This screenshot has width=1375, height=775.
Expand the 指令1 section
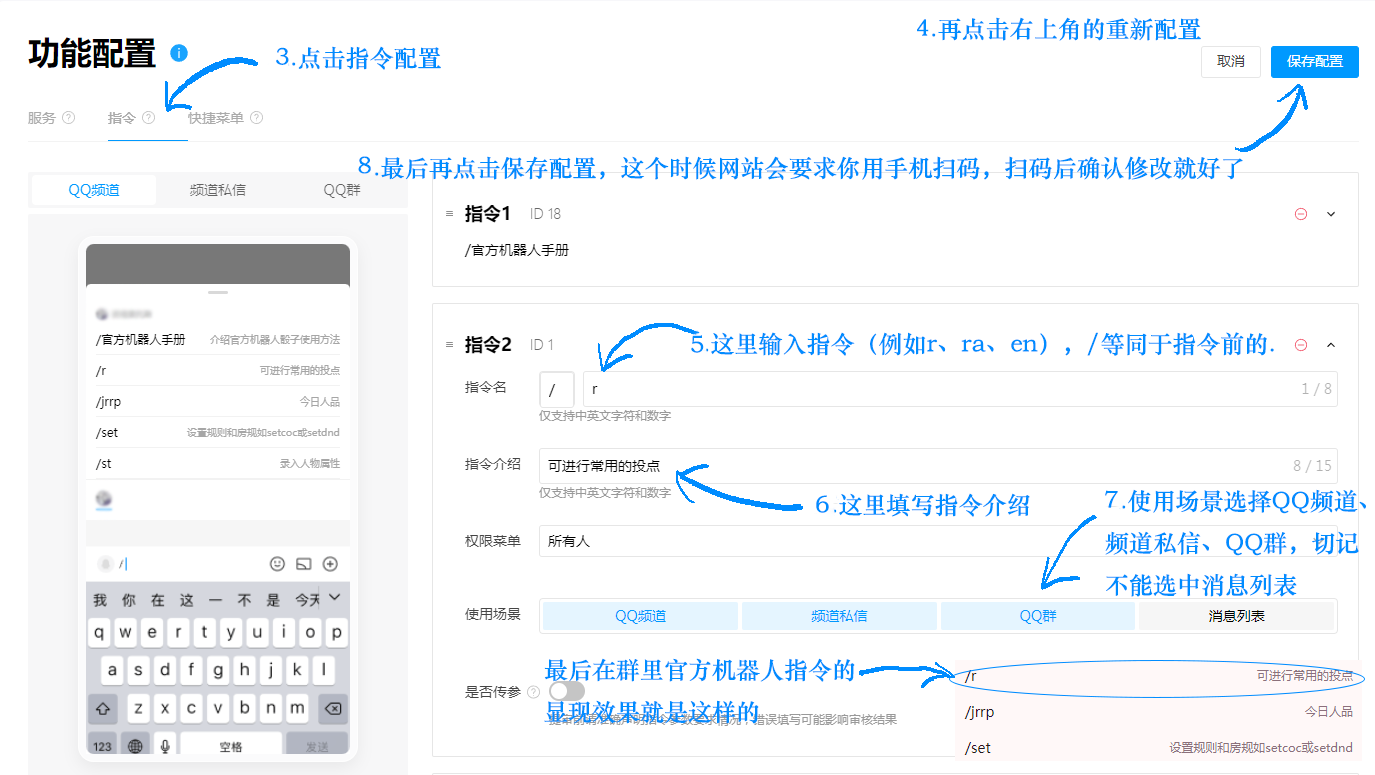[1330, 213]
